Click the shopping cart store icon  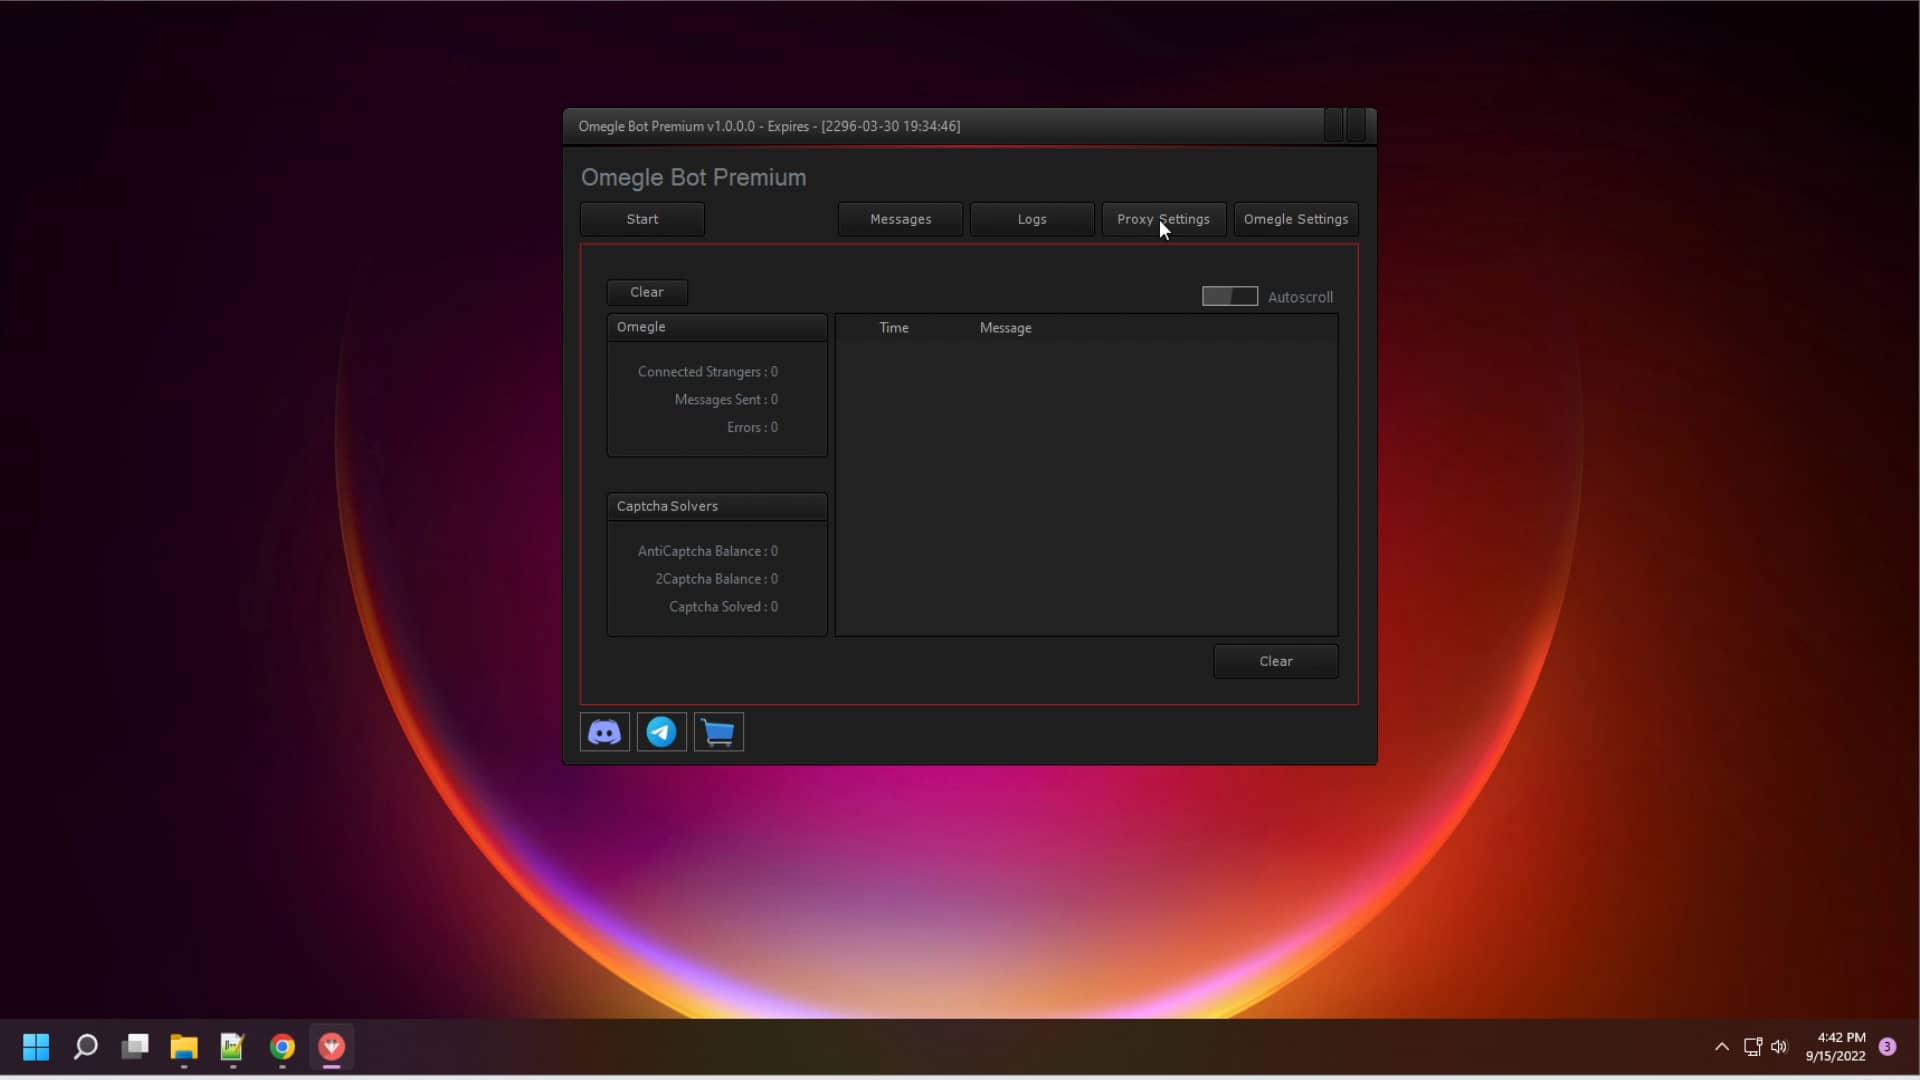click(718, 732)
